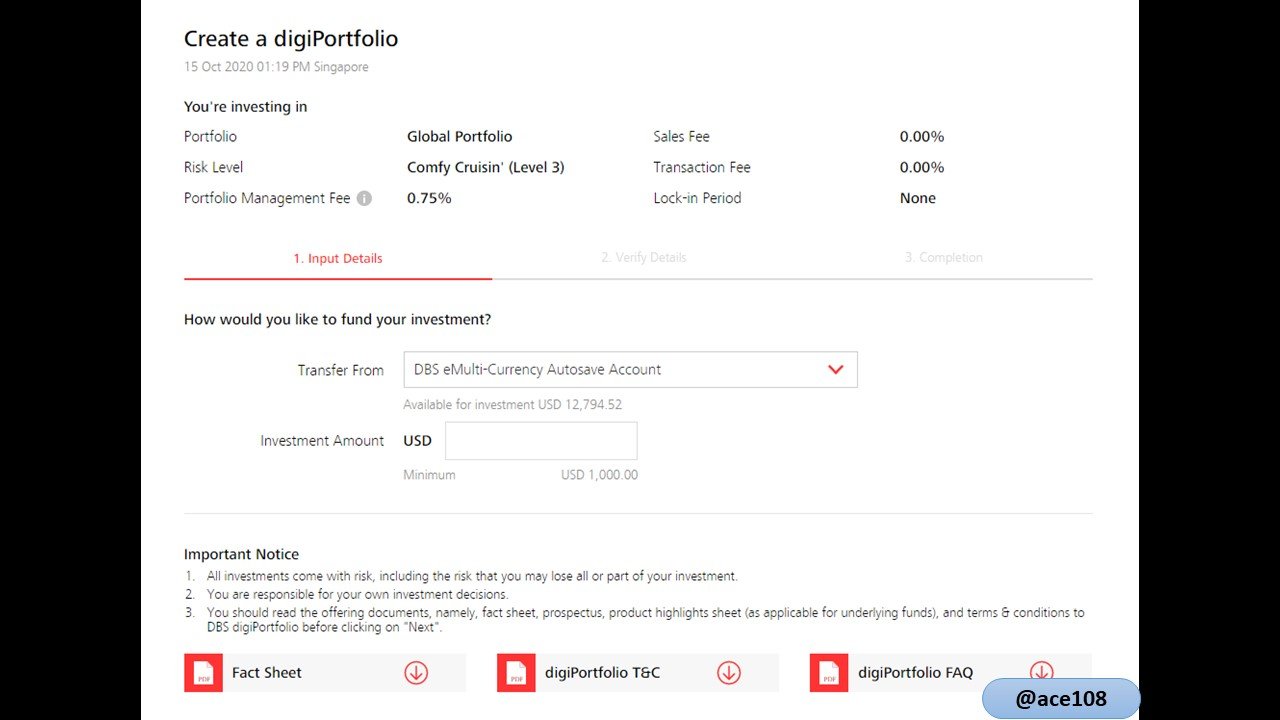Select the 1. Input Details step tab
Image resolution: width=1280 pixels, height=720 pixels.
338,258
